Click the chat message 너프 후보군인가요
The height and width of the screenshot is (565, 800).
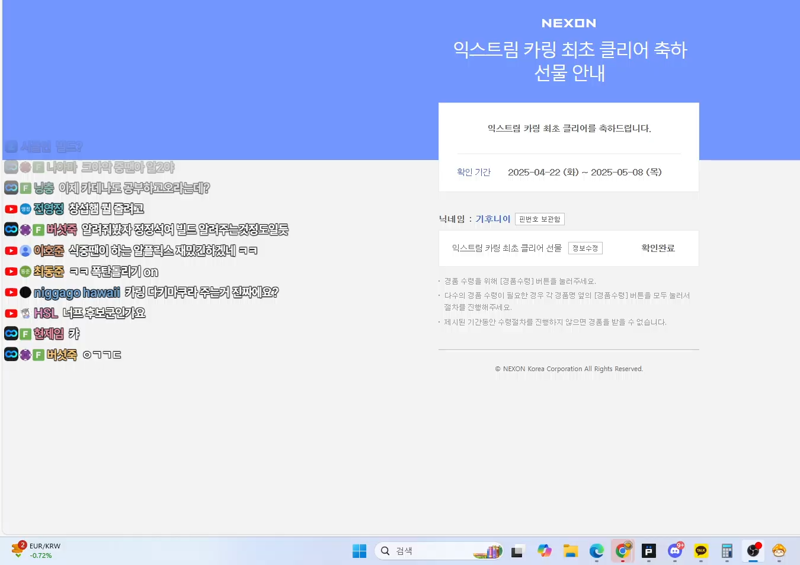click(104, 313)
